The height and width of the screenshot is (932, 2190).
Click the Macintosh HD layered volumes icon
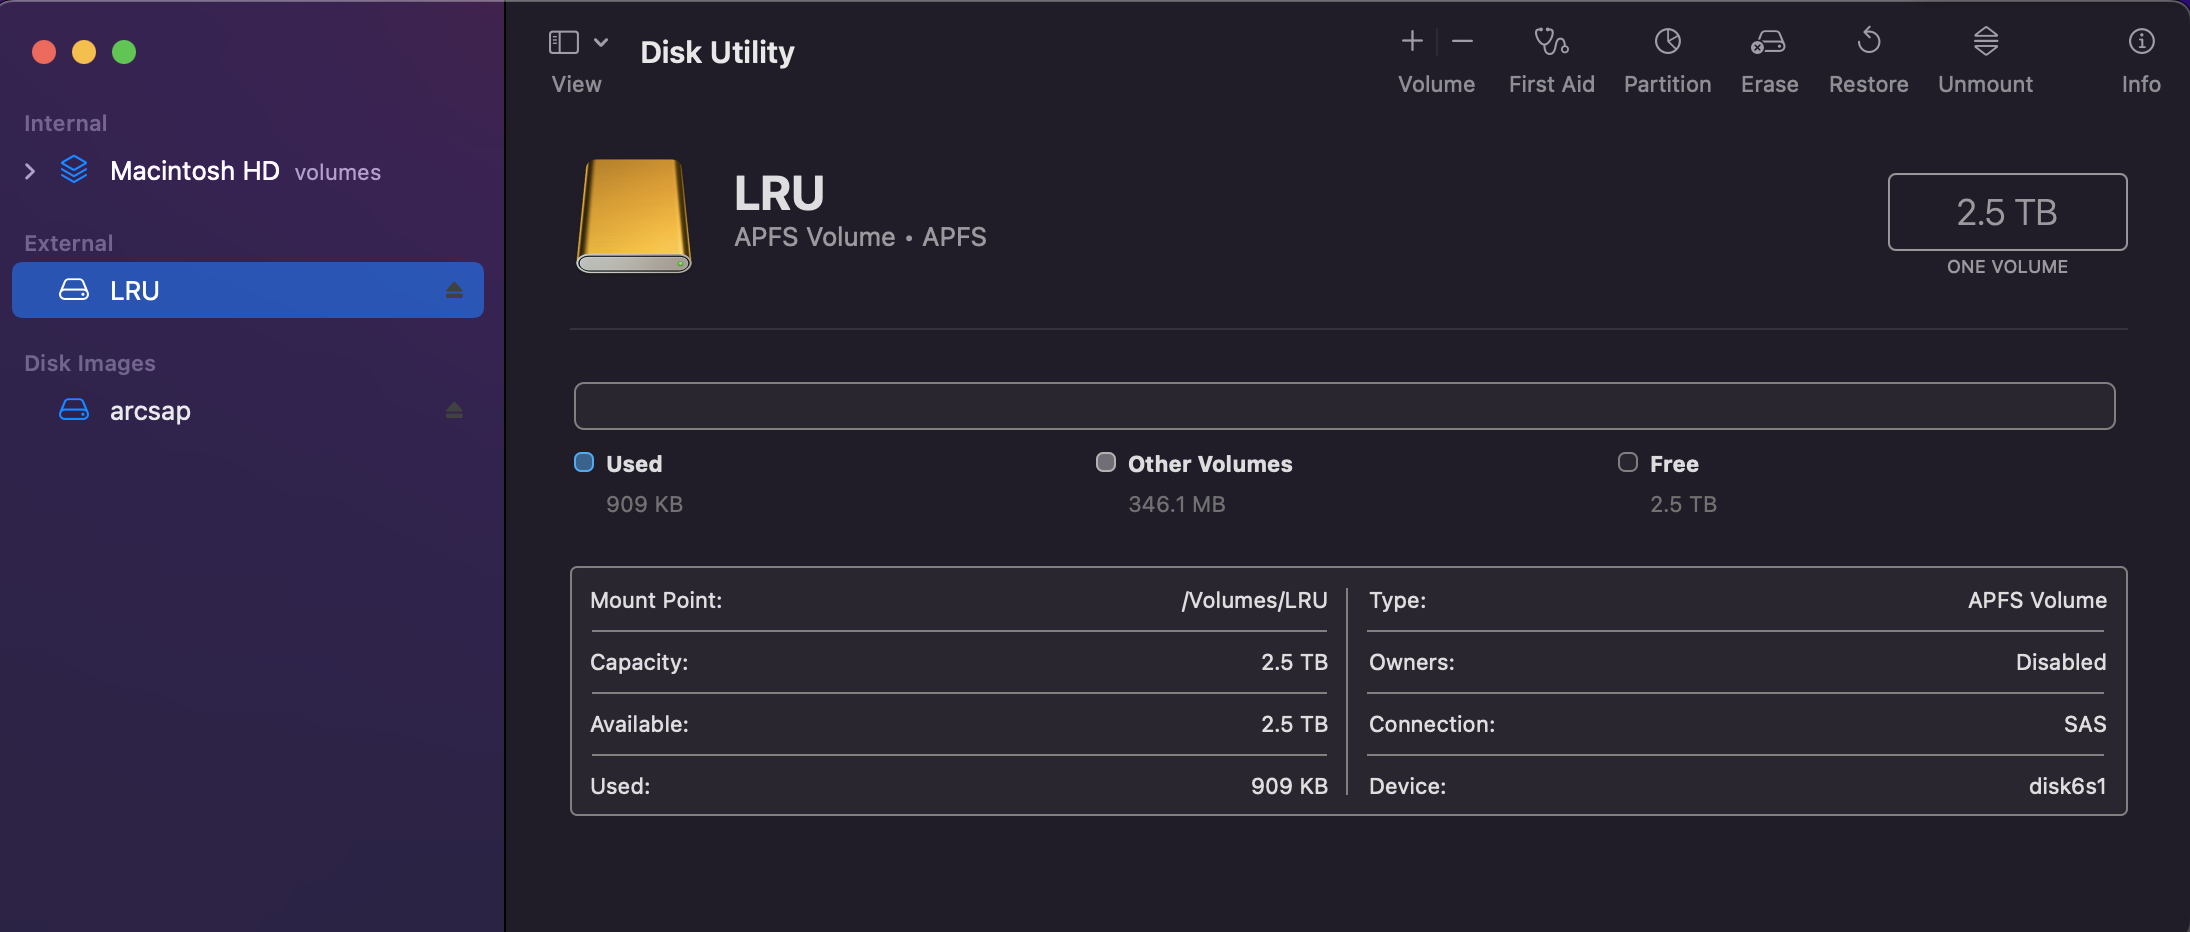74,170
